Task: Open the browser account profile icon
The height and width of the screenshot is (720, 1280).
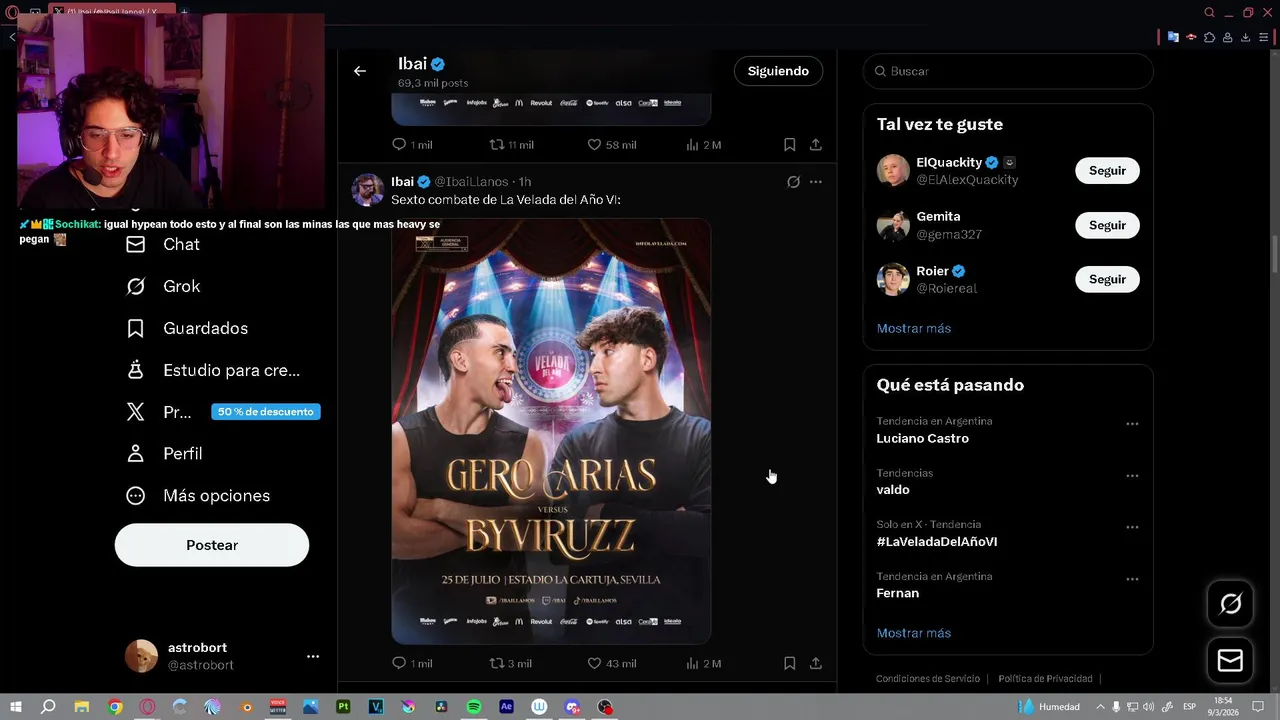Action: tap(1228, 37)
